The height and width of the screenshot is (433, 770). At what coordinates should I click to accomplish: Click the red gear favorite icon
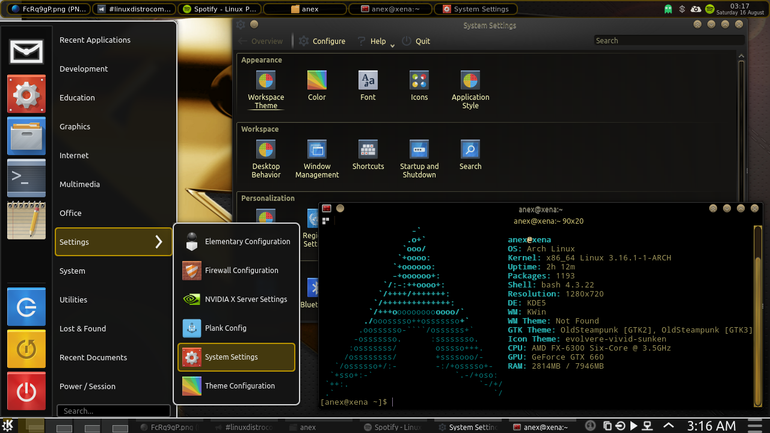click(27, 94)
